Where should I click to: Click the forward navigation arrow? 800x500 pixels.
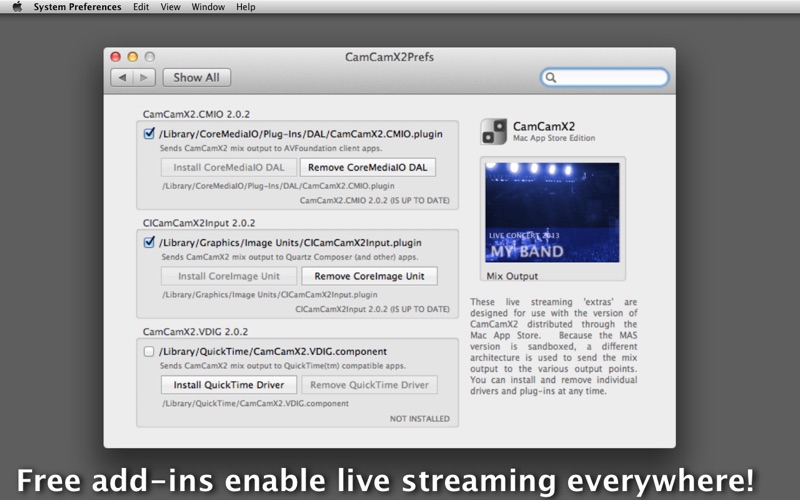(144, 78)
